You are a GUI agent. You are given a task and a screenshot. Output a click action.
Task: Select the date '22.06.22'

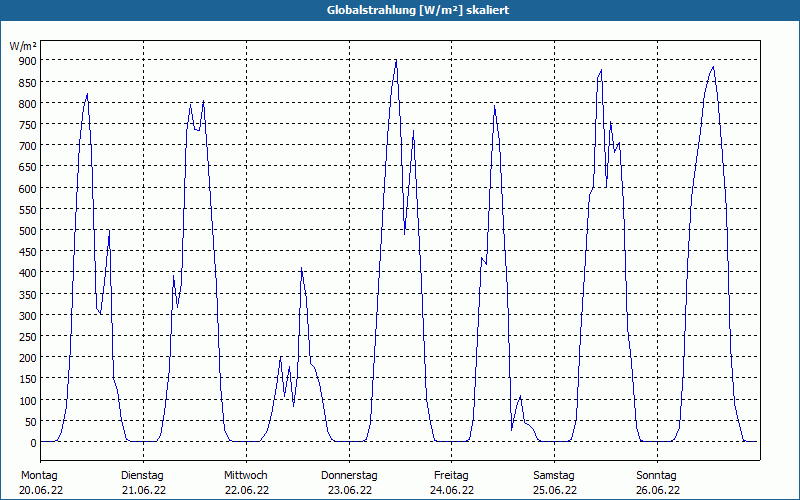point(247,490)
